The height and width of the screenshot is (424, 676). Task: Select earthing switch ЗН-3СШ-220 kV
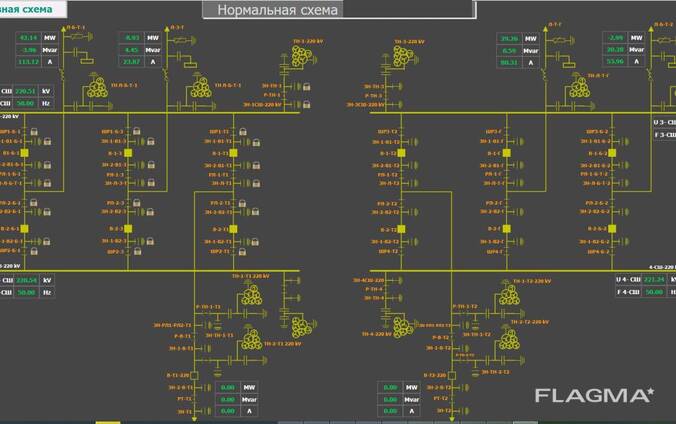pyautogui.click(x=394, y=104)
